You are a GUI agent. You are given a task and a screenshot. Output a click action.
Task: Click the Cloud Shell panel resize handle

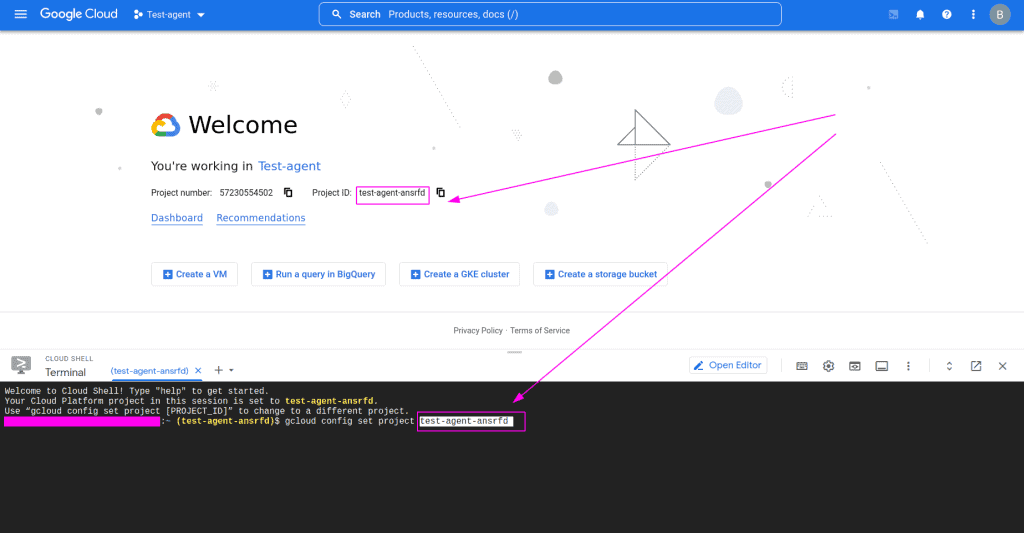(x=515, y=352)
